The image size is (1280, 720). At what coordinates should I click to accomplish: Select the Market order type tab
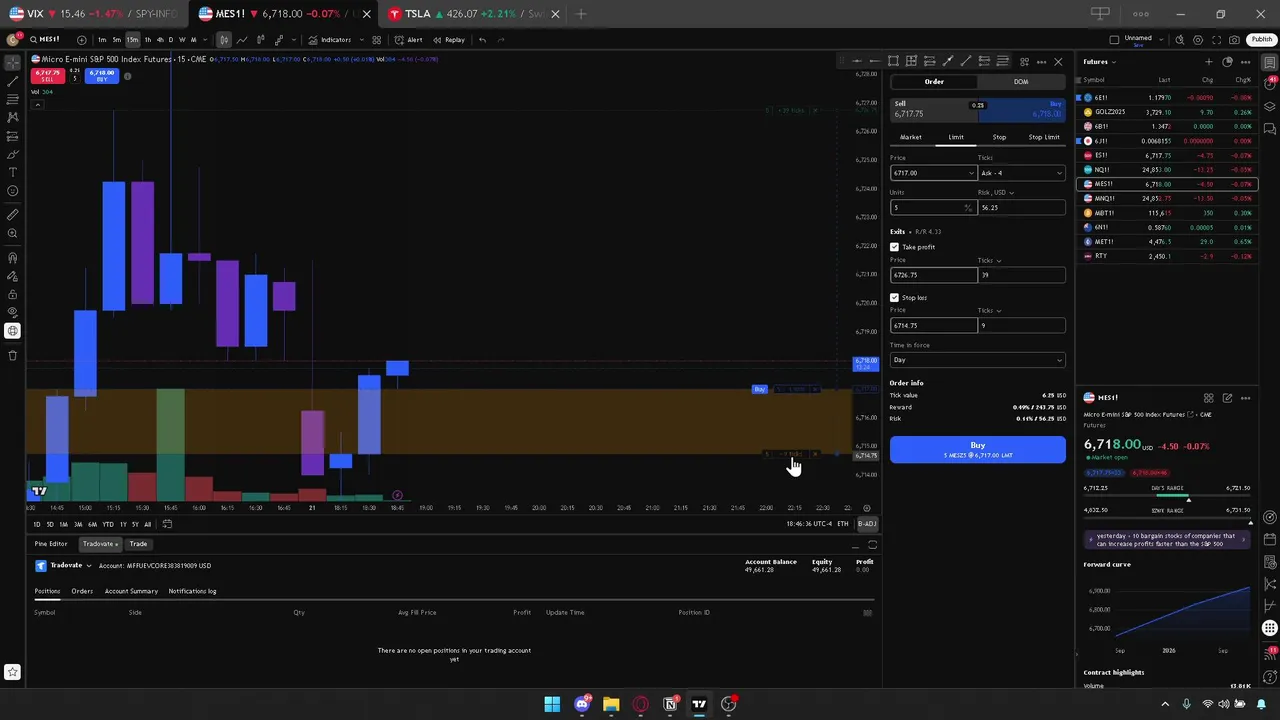click(x=911, y=137)
